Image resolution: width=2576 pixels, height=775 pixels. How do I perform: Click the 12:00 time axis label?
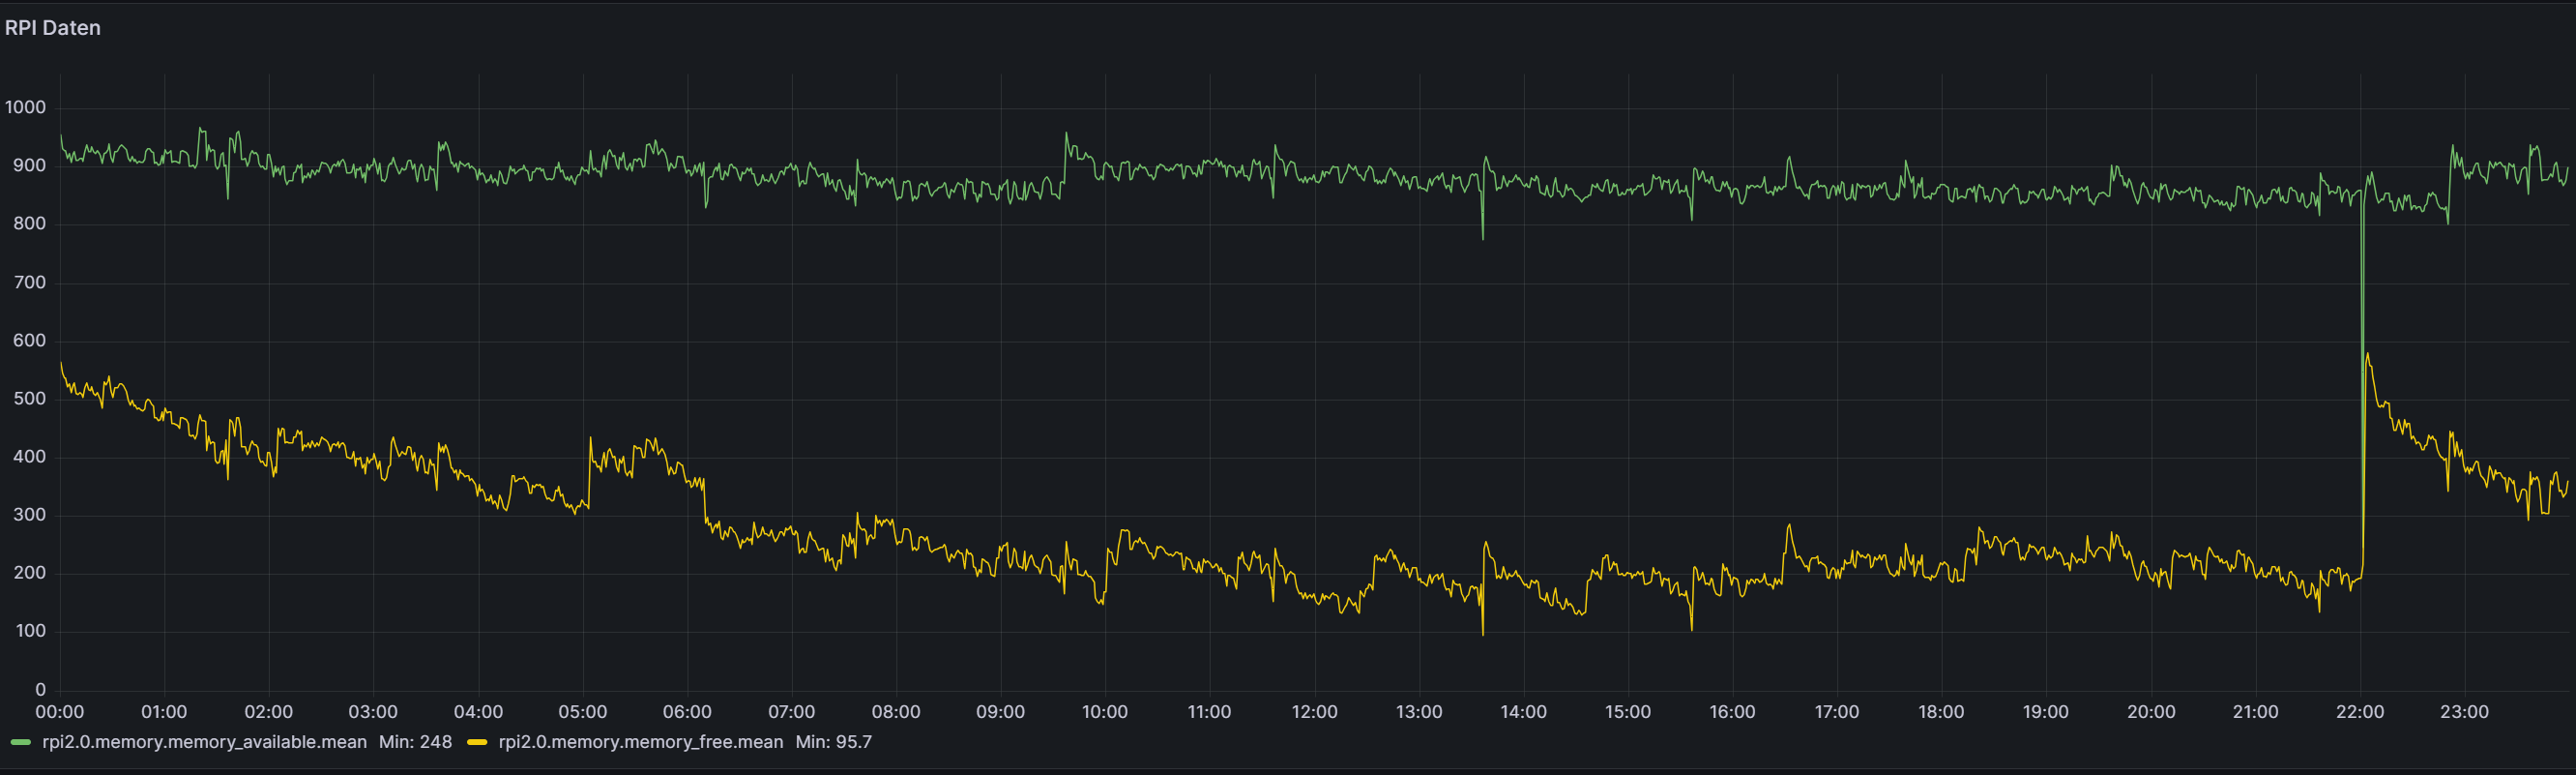click(x=1314, y=712)
